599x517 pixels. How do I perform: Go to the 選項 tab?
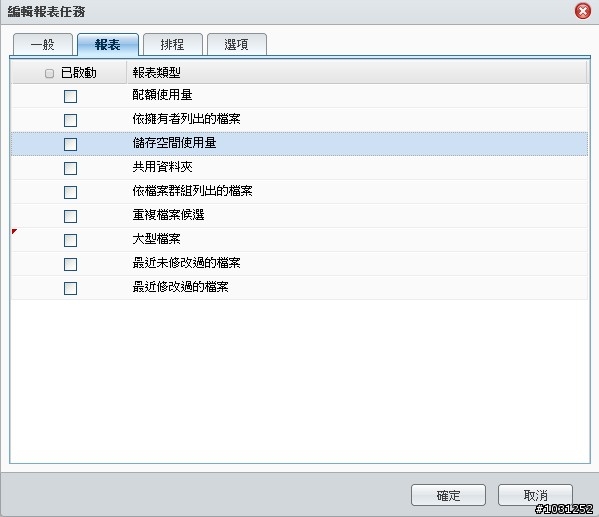pyautogui.click(x=236, y=44)
